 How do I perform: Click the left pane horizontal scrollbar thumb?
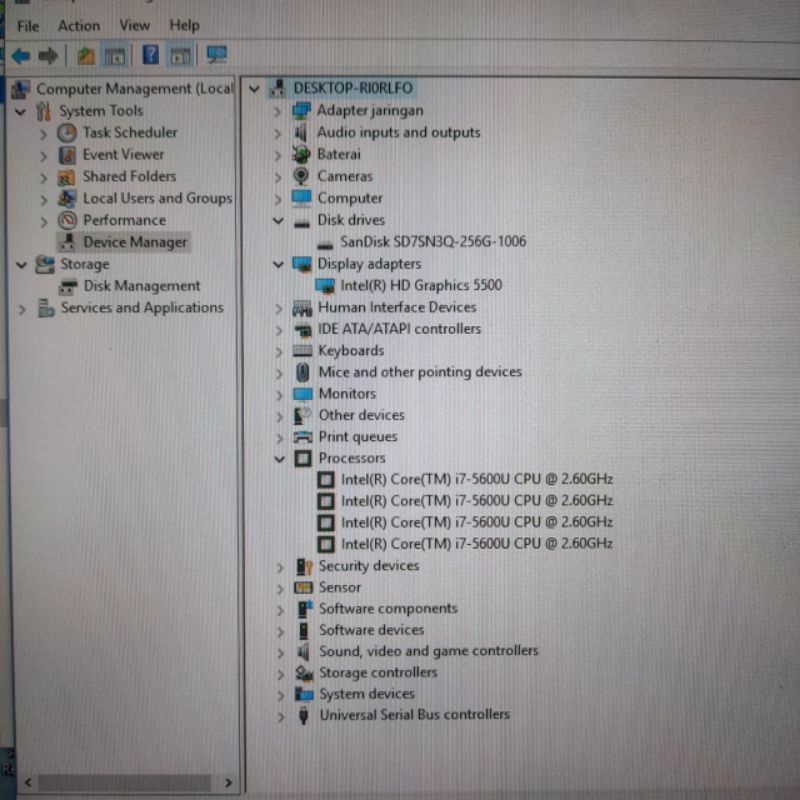tap(125, 783)
